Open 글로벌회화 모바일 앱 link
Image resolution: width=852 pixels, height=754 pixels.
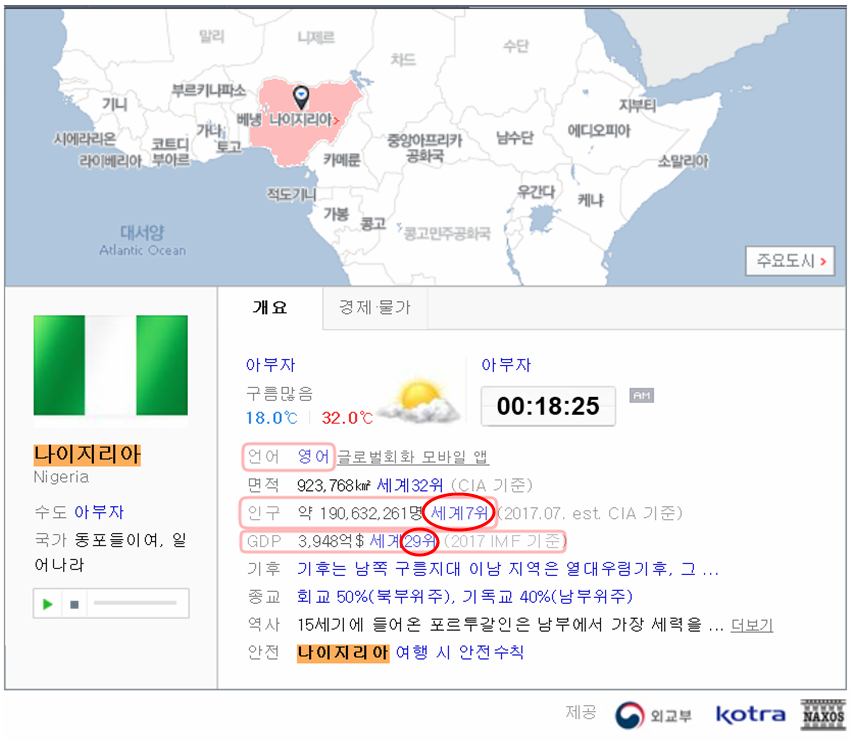(412, 457)
